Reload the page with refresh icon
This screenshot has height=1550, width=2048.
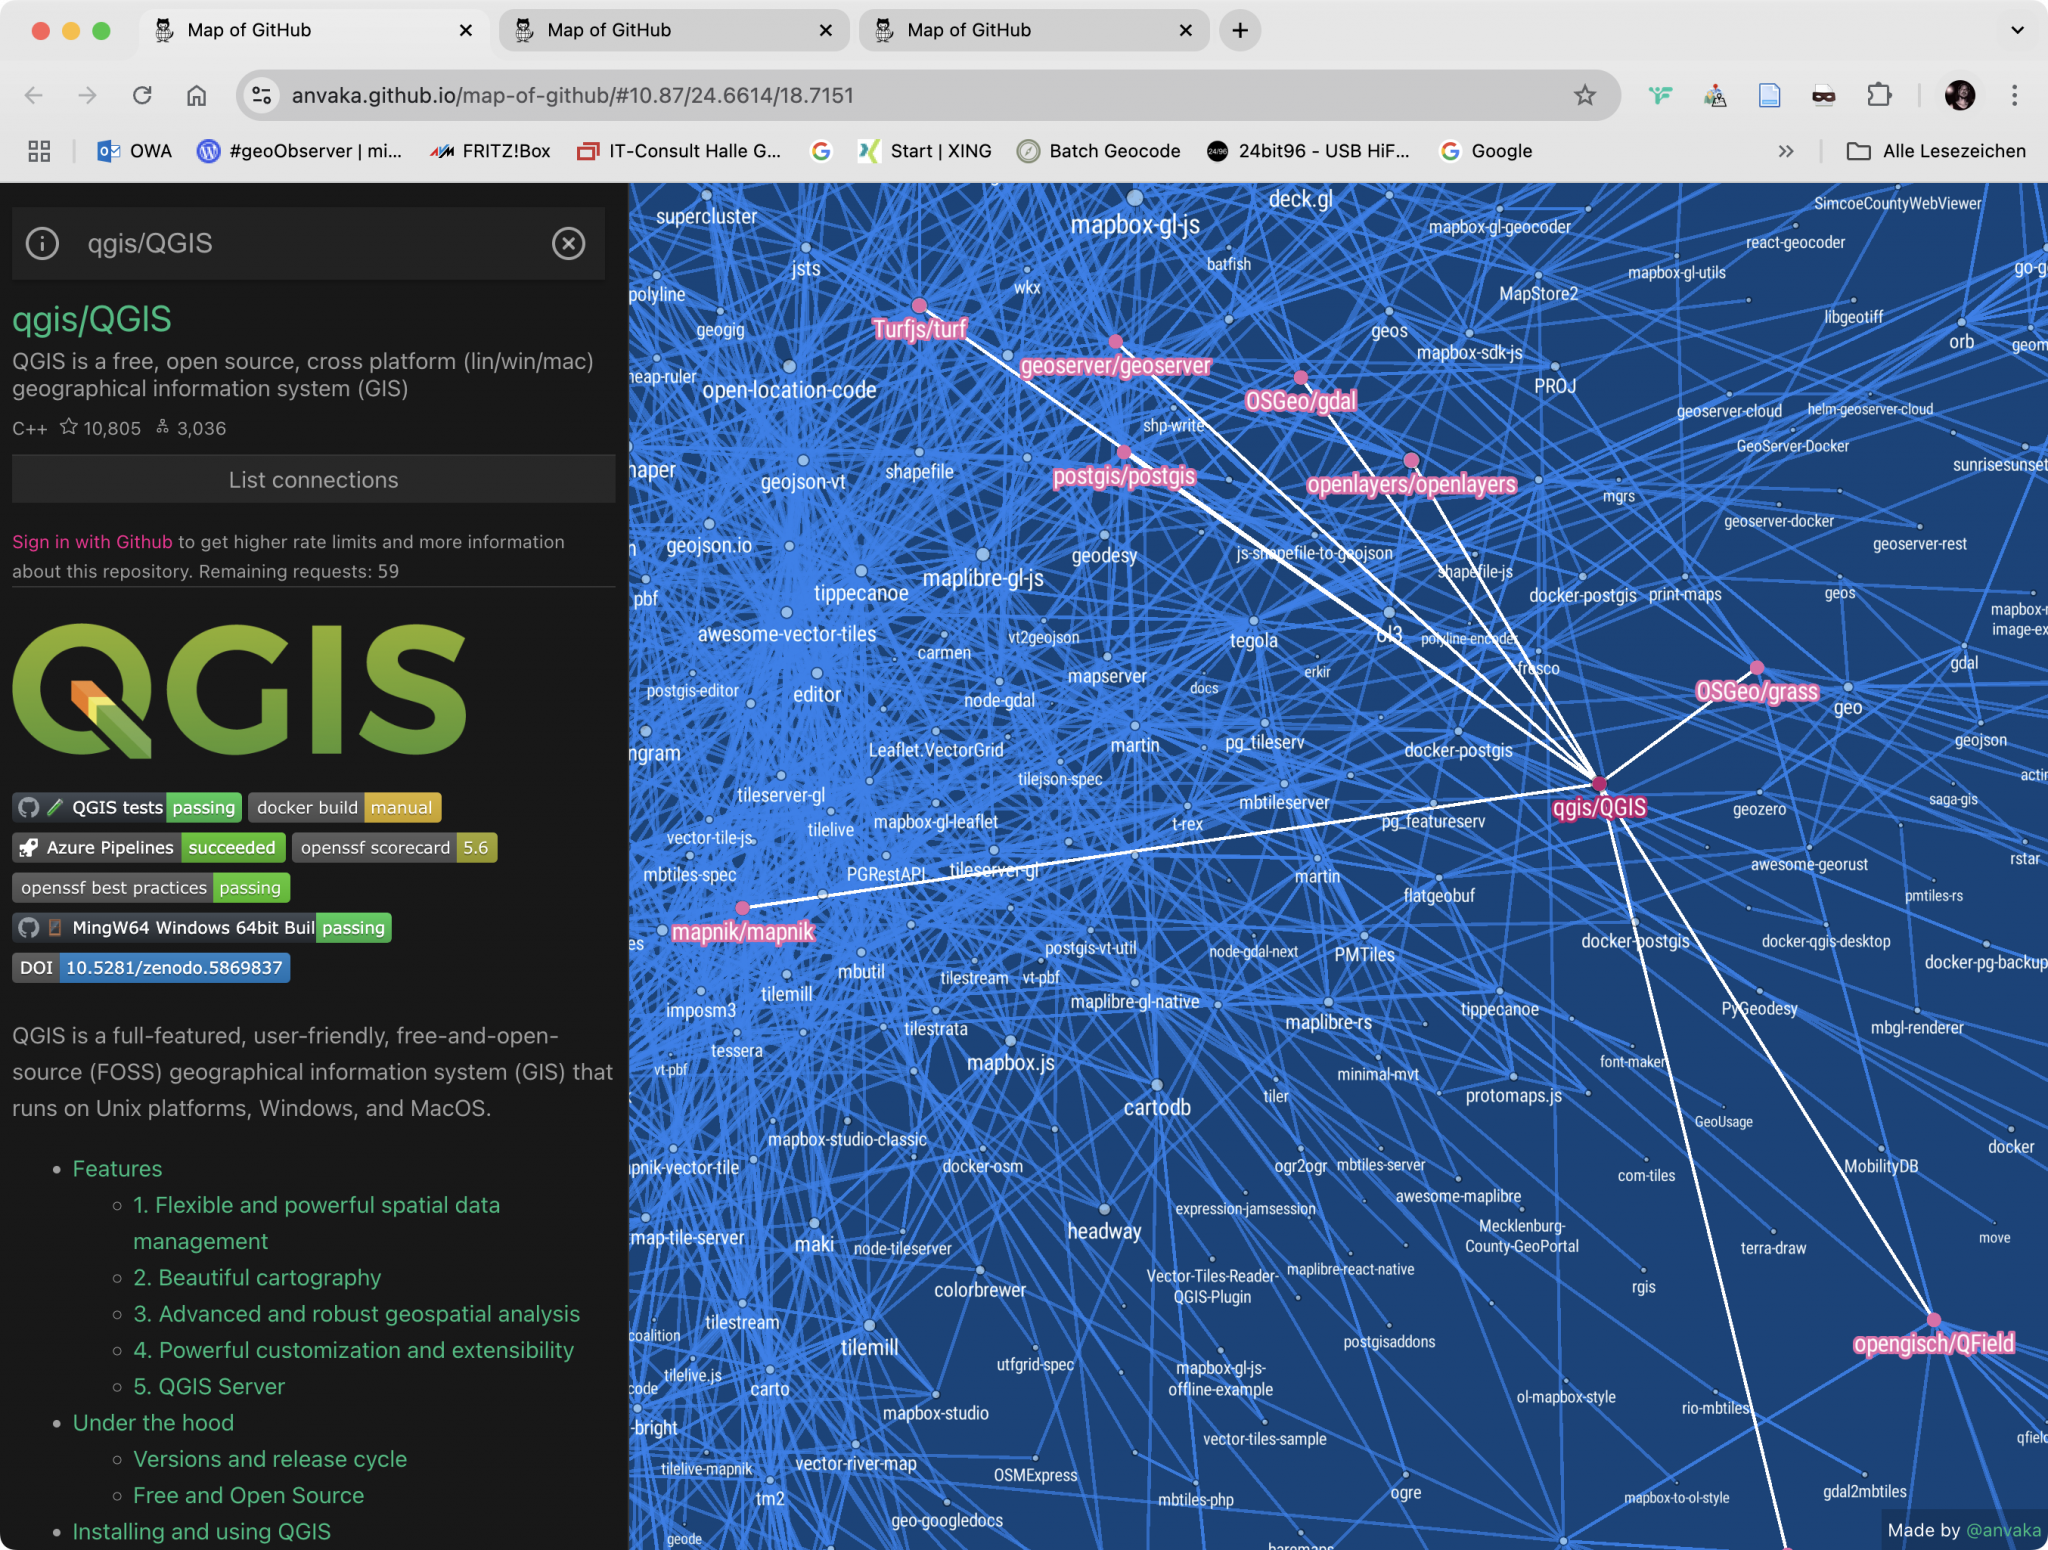[142, 95]
